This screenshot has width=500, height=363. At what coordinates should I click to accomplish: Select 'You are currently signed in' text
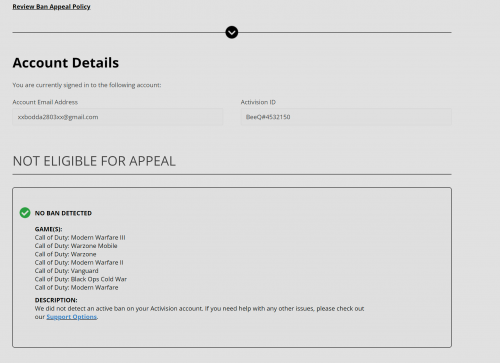pos(87,85)
